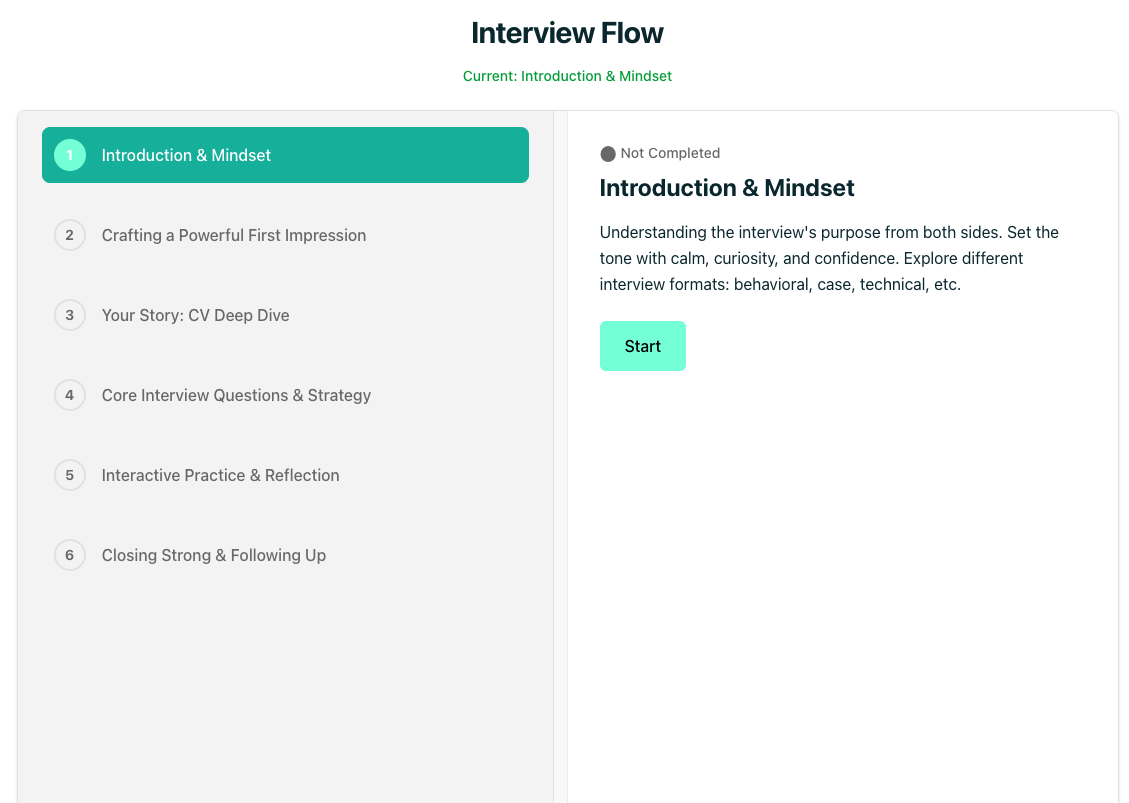
Task: Click the number 1 step circle
Action: pos(70,155)
